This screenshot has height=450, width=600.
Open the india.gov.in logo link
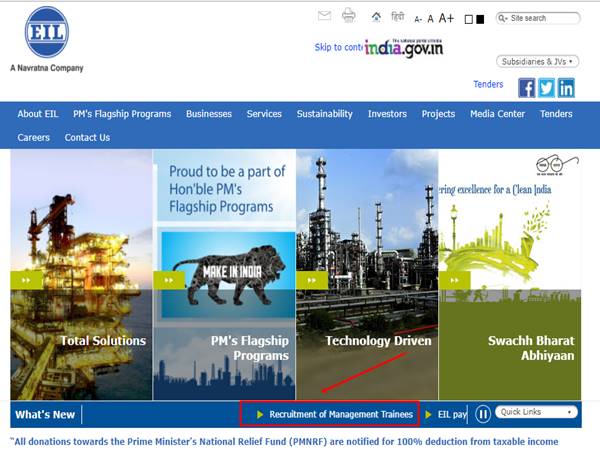404,48
